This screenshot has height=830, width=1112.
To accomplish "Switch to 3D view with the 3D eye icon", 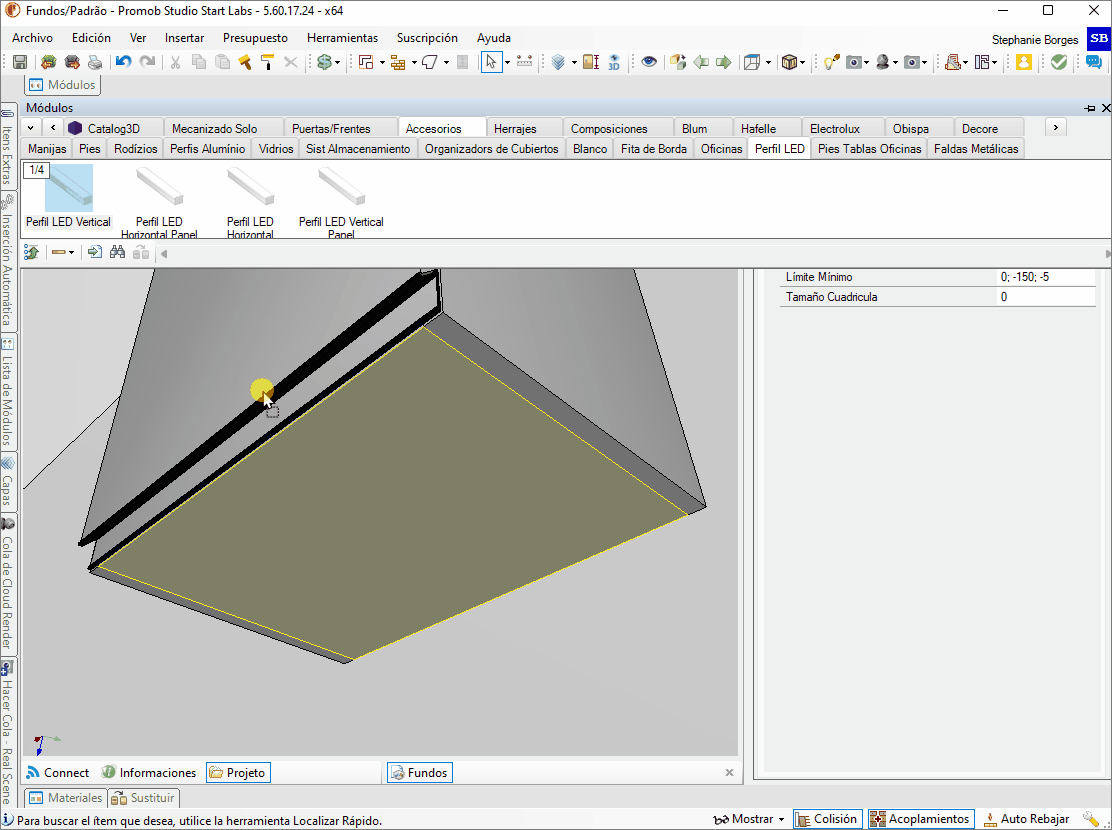I will tap(614, 62).
